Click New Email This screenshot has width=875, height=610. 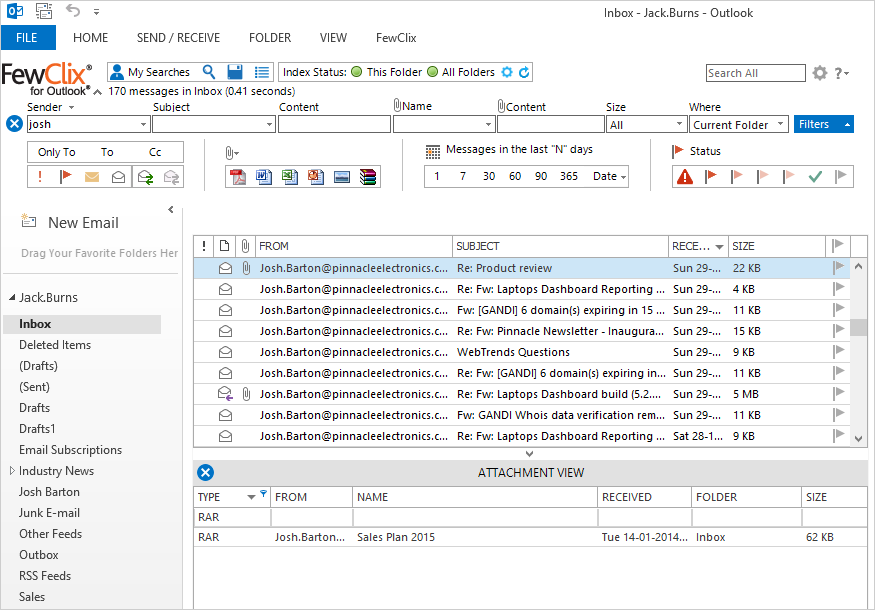click(70, 223)
